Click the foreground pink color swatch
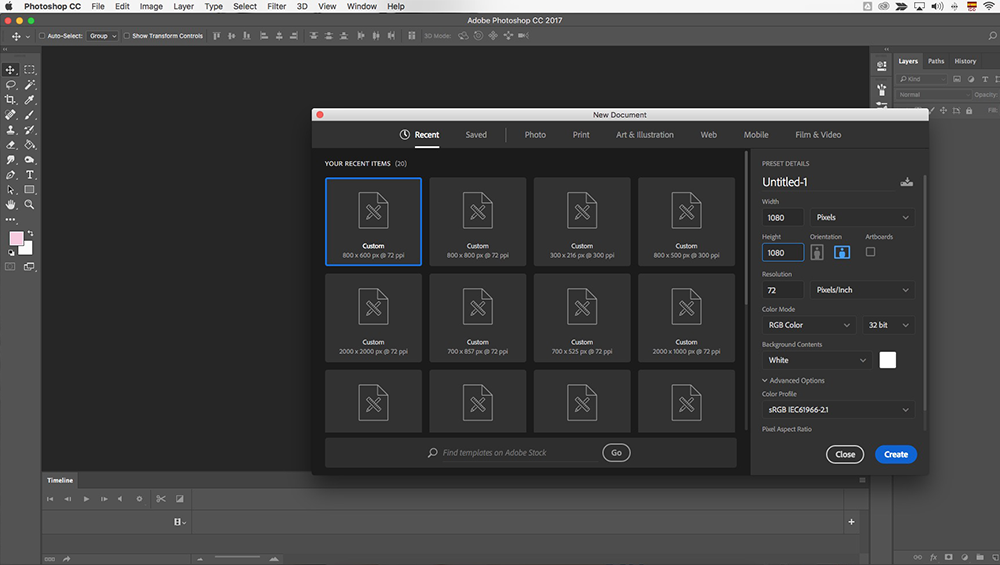Viewport: 1000px width, 565px height. (16, 238)
